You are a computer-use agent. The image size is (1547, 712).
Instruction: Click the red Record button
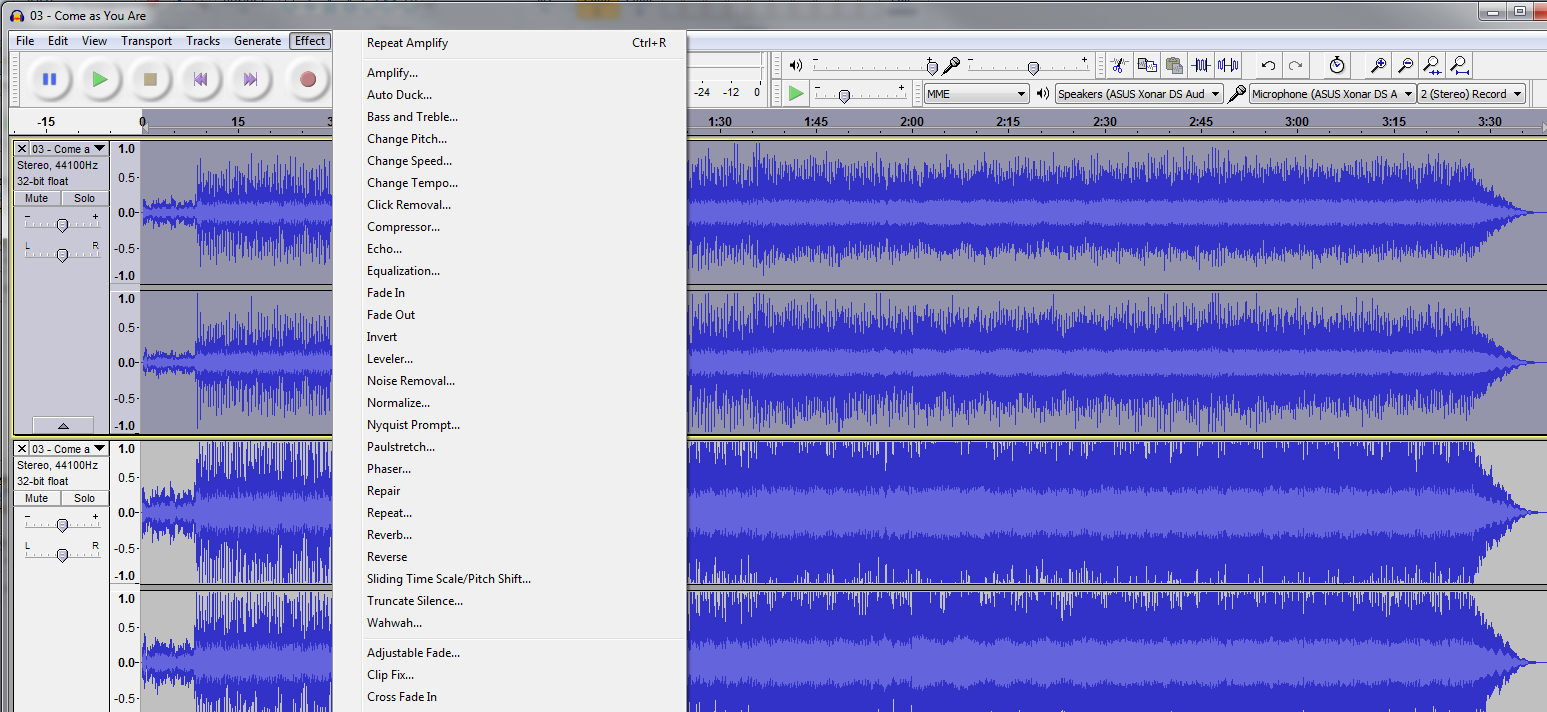pyautogui.click(x=308, y=79)
